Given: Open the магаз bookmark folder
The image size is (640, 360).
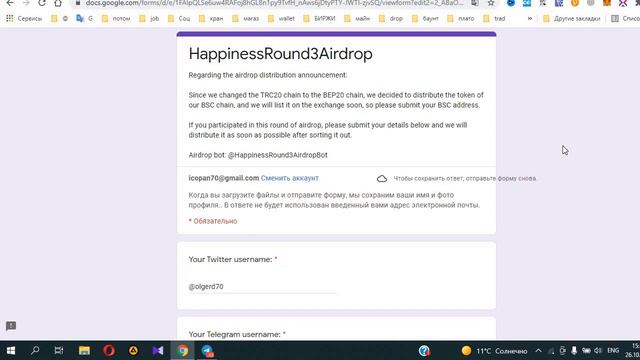Looking at the screenshot, I should click(x=245, y=18).
